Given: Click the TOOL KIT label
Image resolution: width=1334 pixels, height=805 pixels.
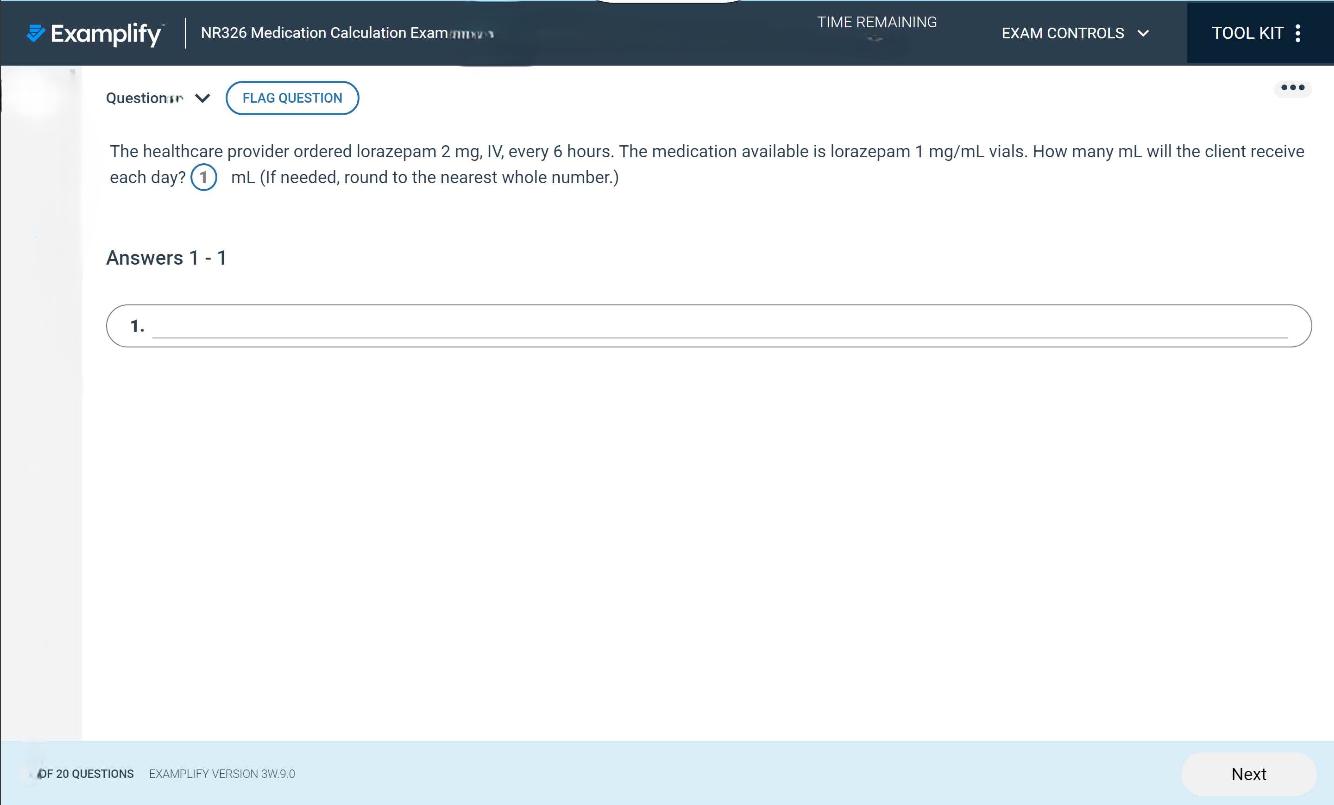Looking at the screenshot, I should pos(1247,33).
